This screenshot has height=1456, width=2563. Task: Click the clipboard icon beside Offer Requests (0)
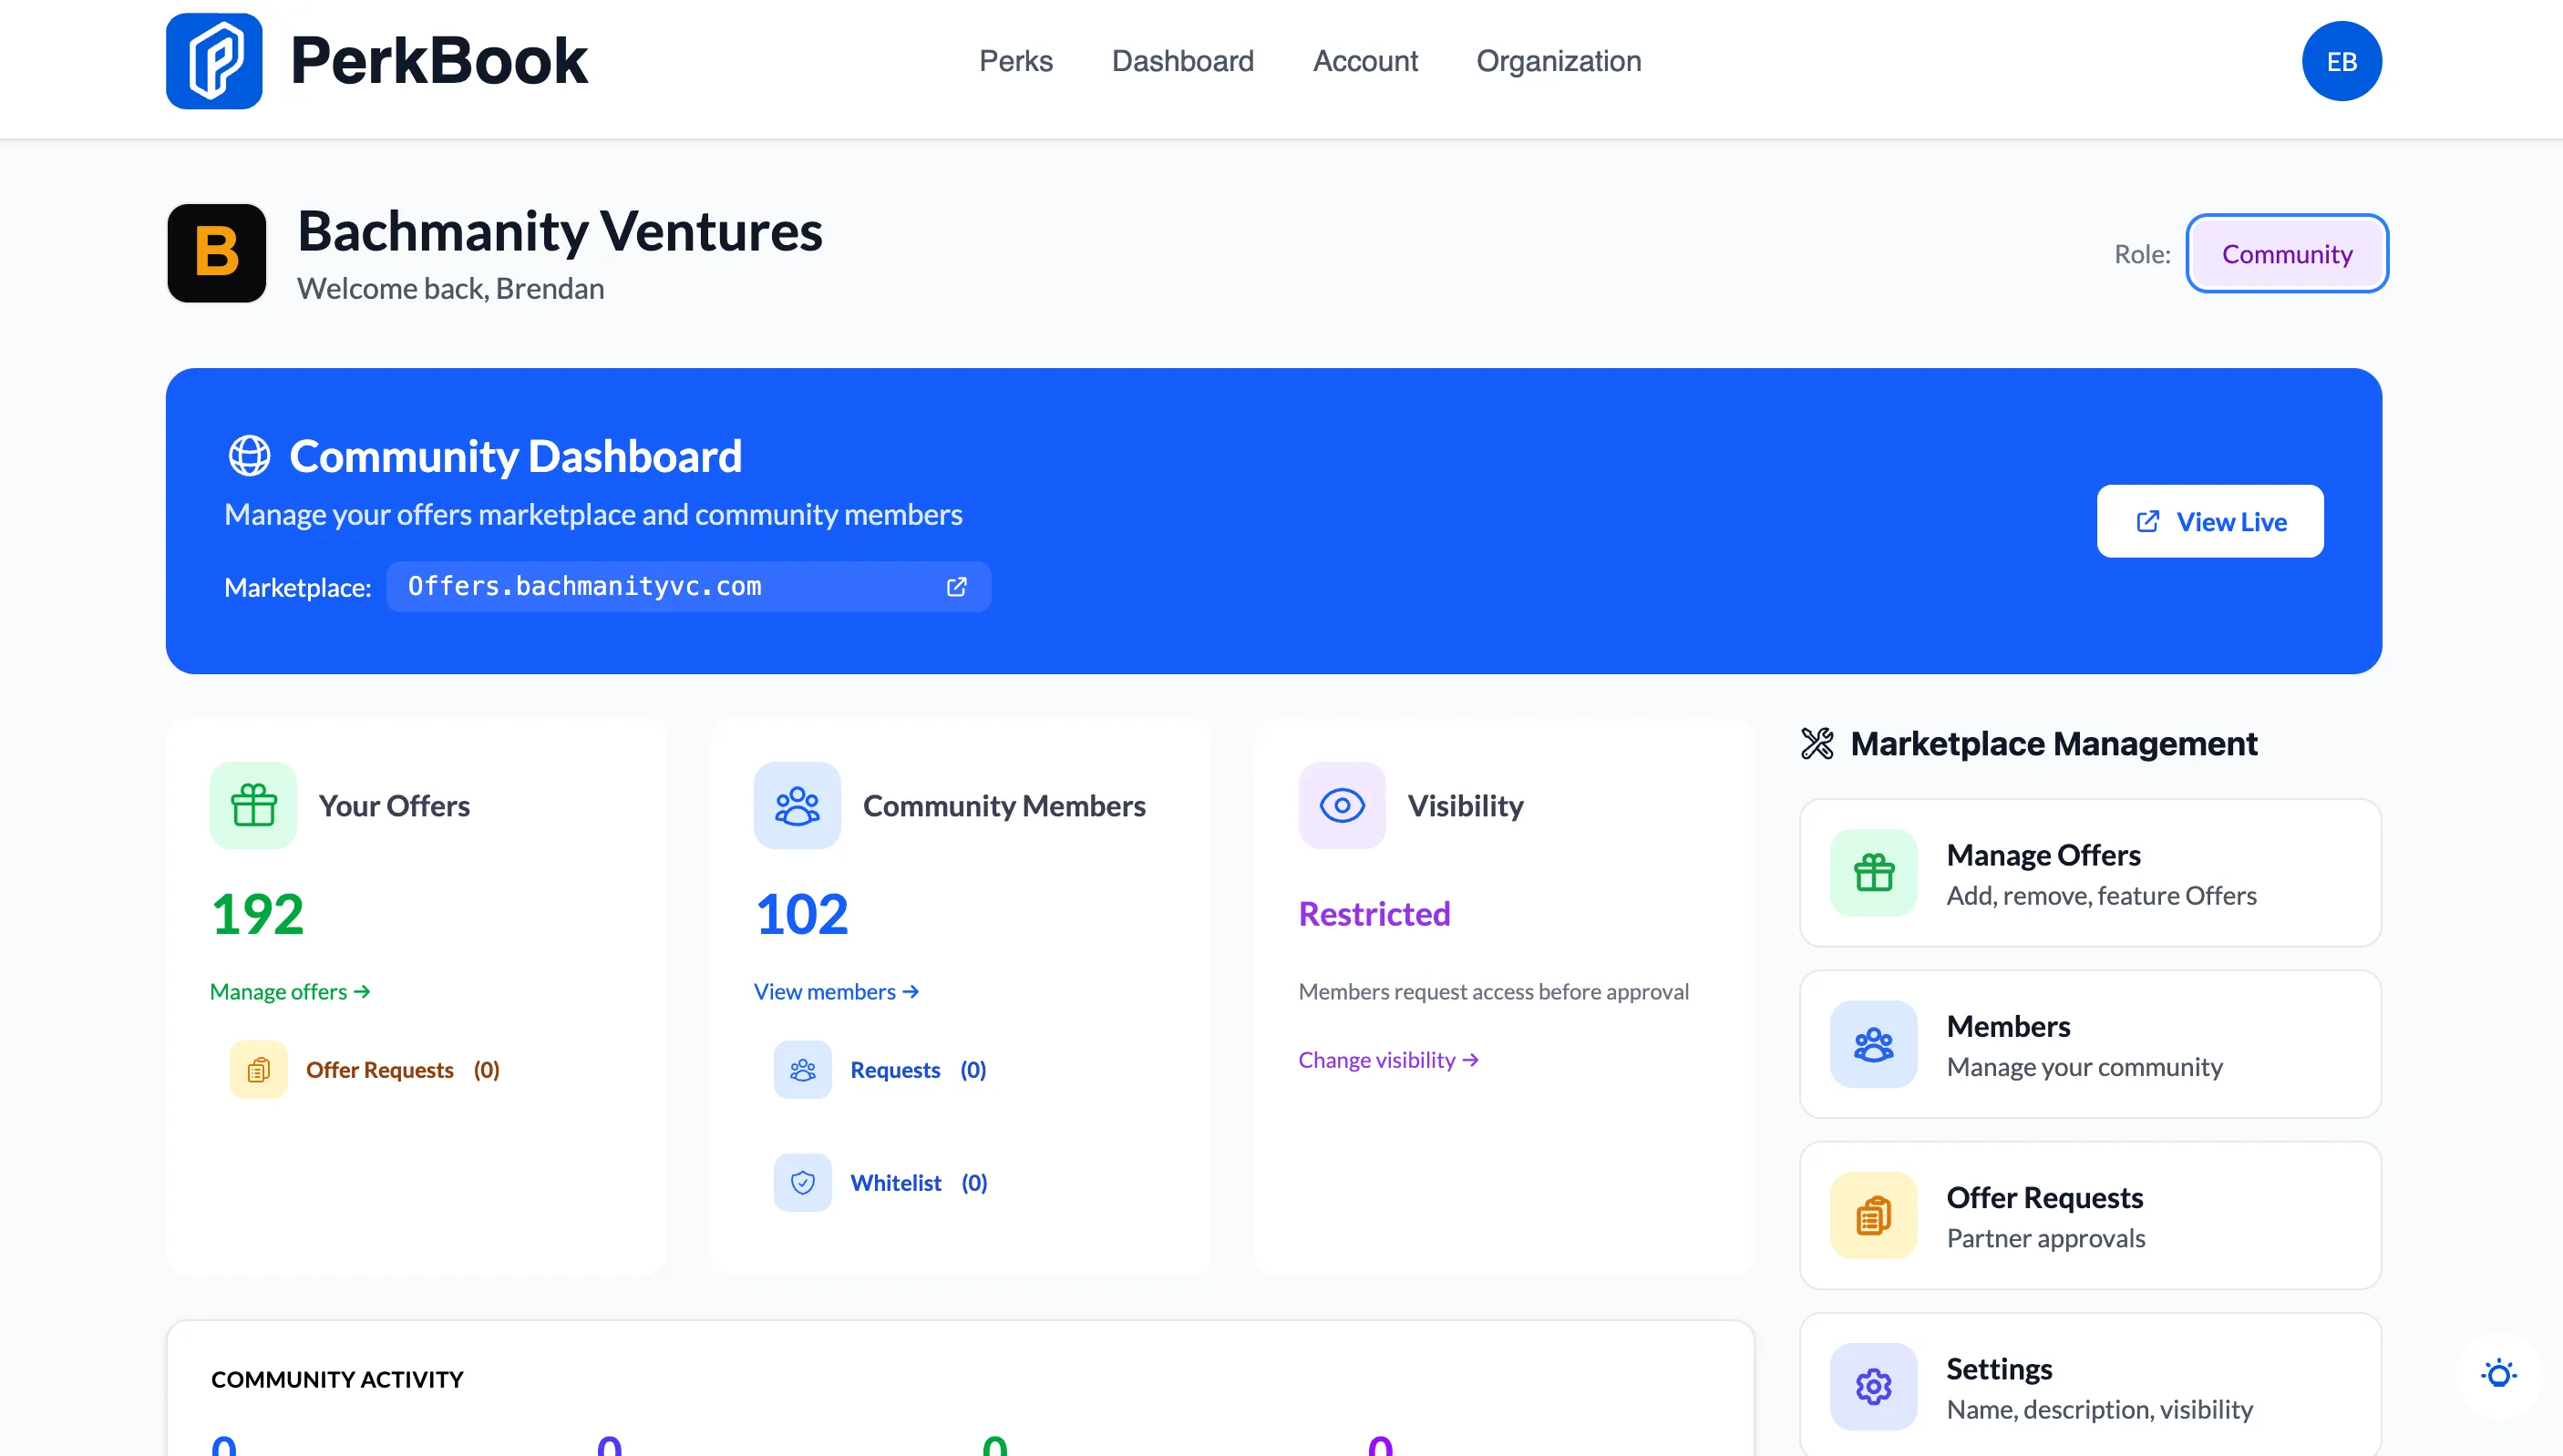pyautogui.click(x=259, y=1070)
